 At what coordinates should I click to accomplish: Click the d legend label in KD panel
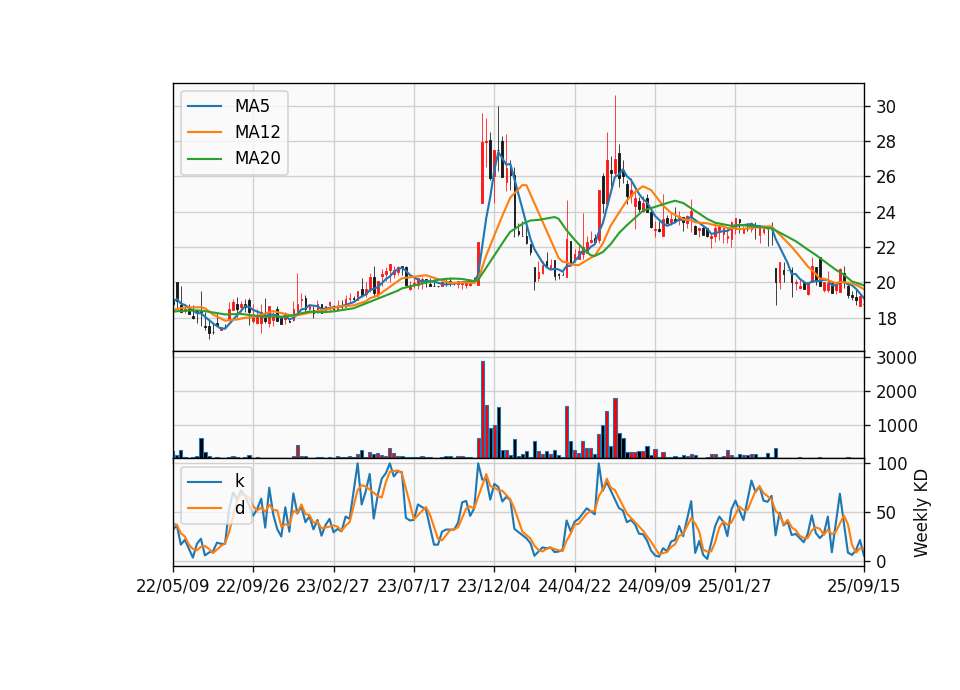pyautogui.click(x=239, y=508)
